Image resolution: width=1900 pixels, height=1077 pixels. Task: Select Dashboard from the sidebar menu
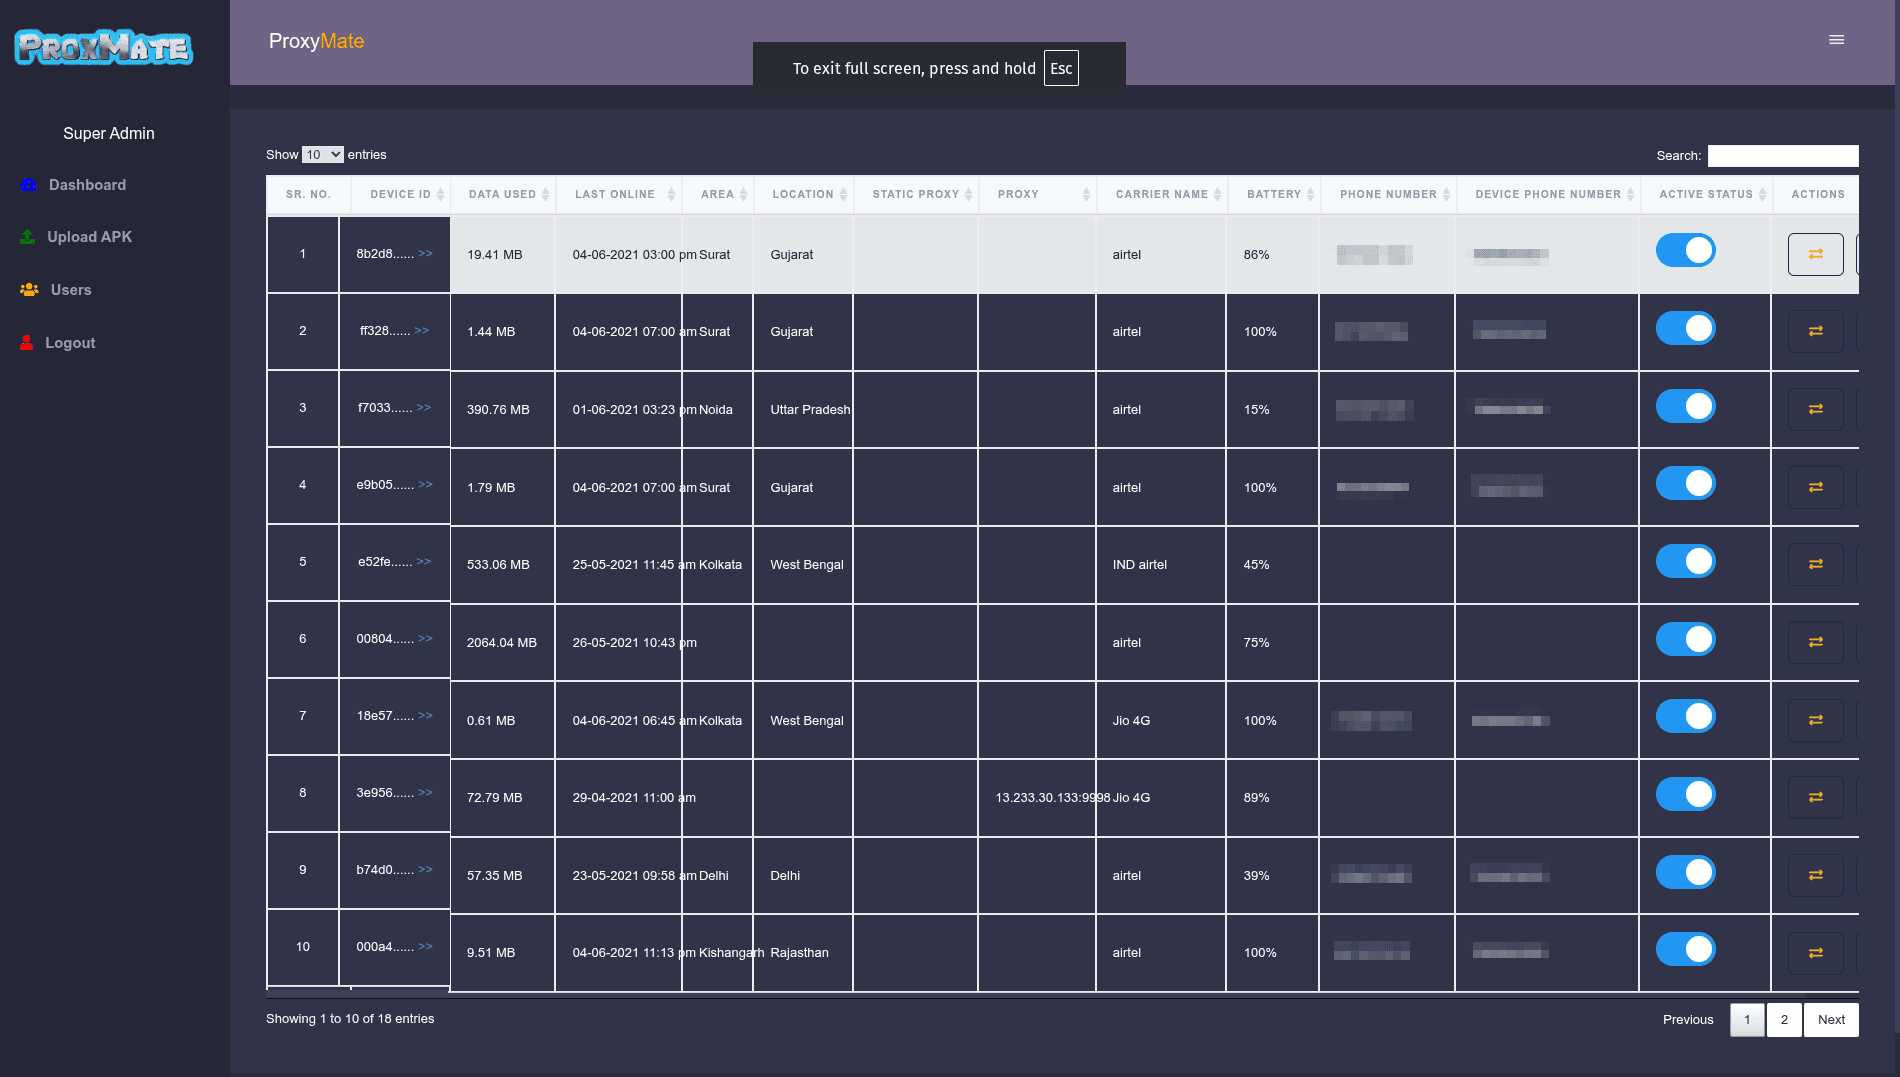tap(87, 184)
